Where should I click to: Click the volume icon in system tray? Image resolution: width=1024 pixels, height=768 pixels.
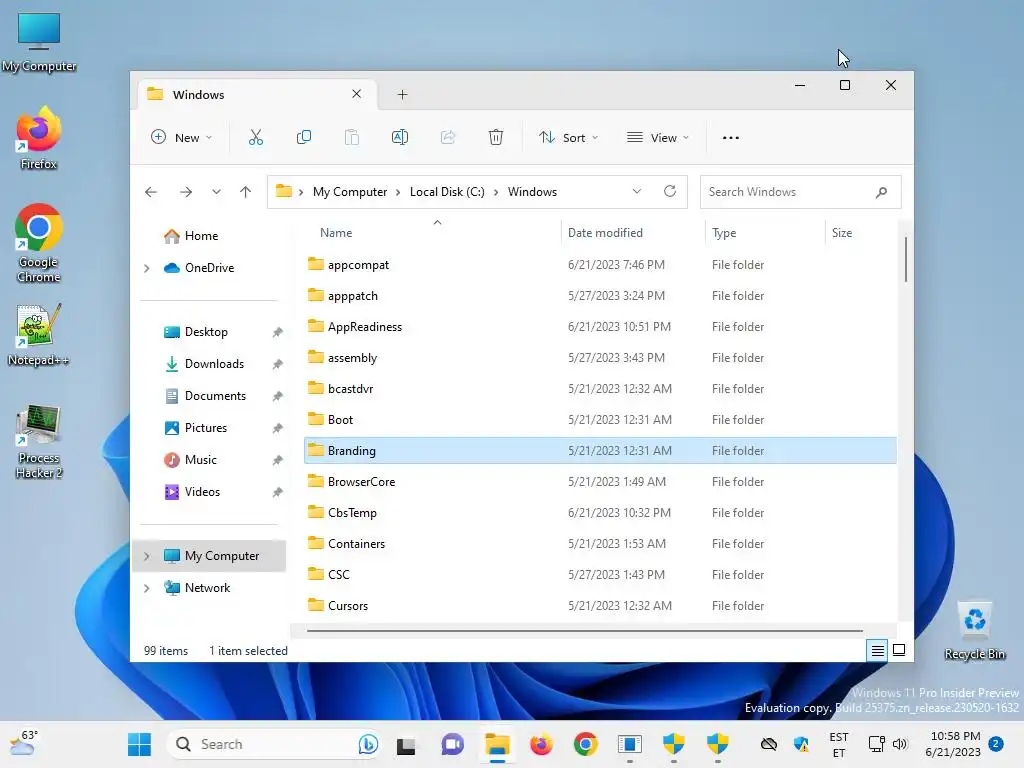[x=900, y=744]
